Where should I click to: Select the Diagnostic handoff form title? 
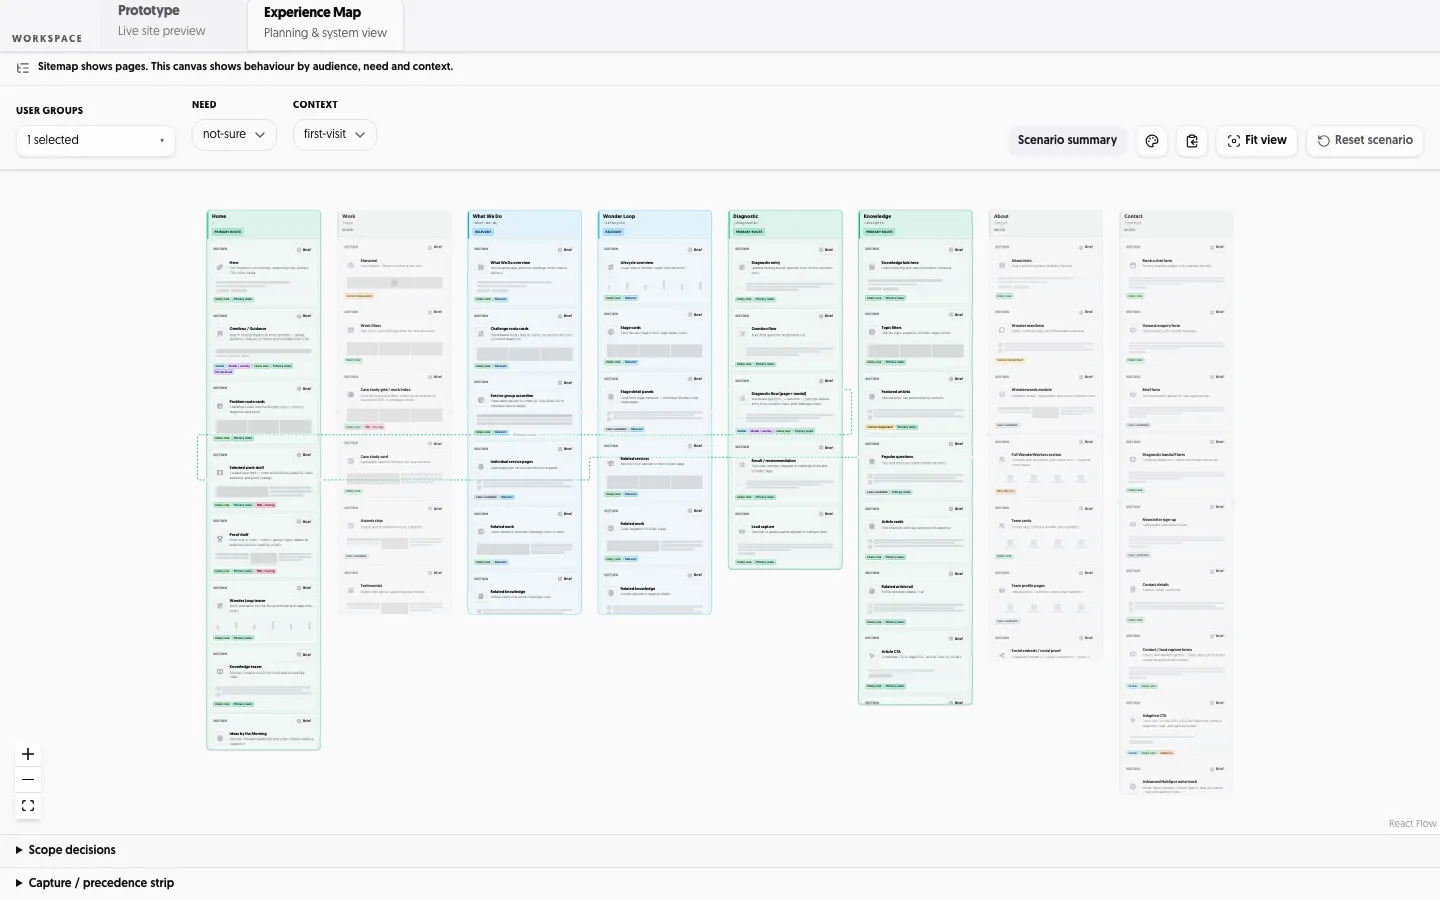point(1164,455)
